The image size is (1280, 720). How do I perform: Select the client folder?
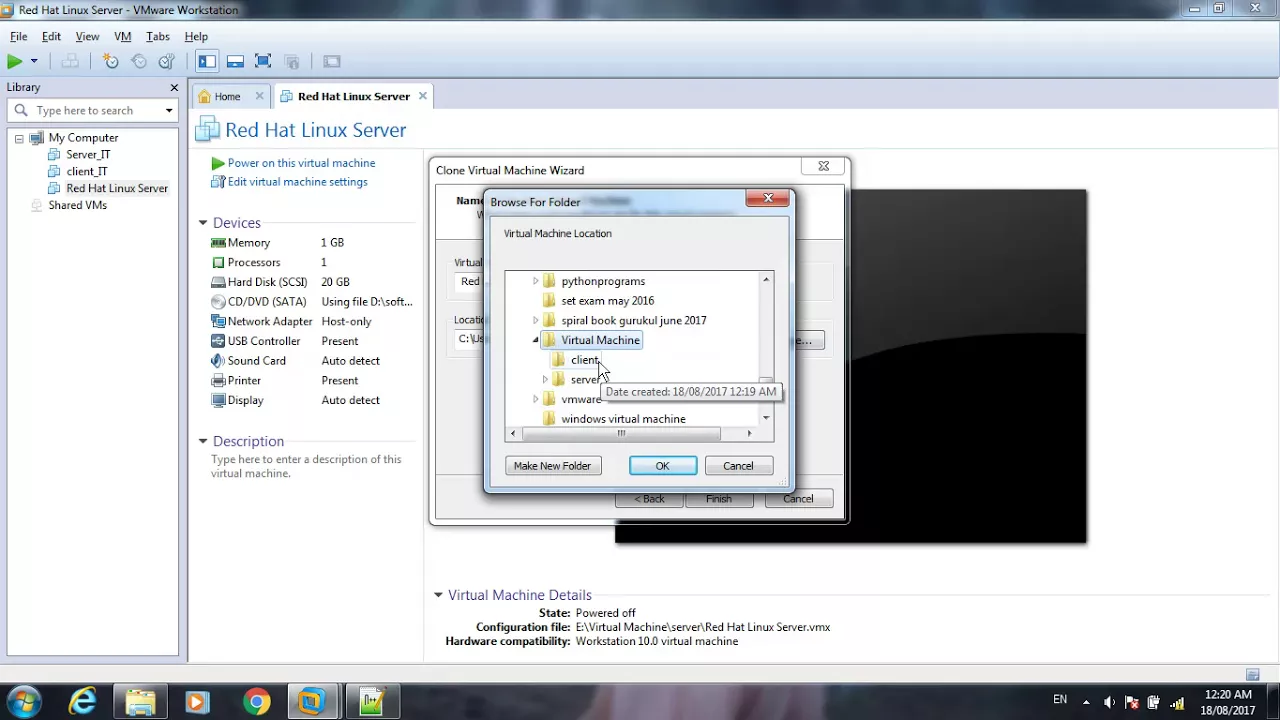pos(585,360)
